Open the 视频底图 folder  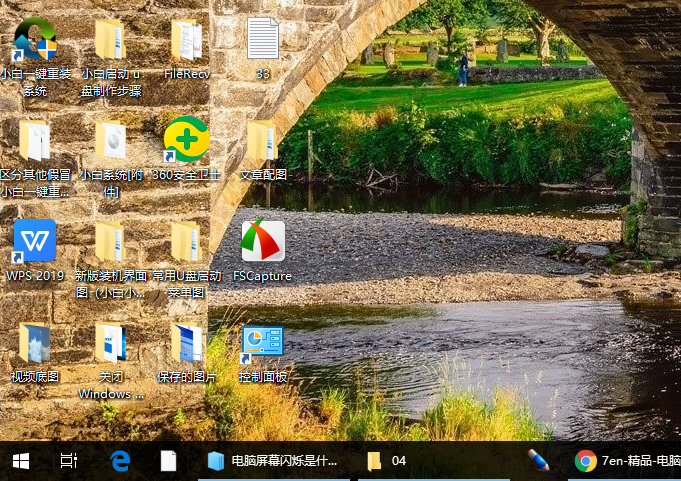pyautogui.click(x=34, y=343)
